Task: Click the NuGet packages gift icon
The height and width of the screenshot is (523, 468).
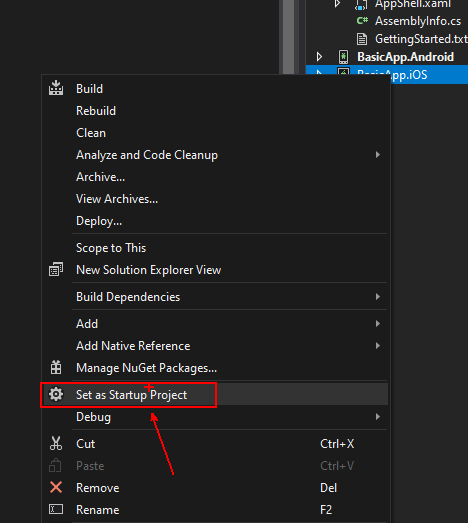Action: coord(56,368)
